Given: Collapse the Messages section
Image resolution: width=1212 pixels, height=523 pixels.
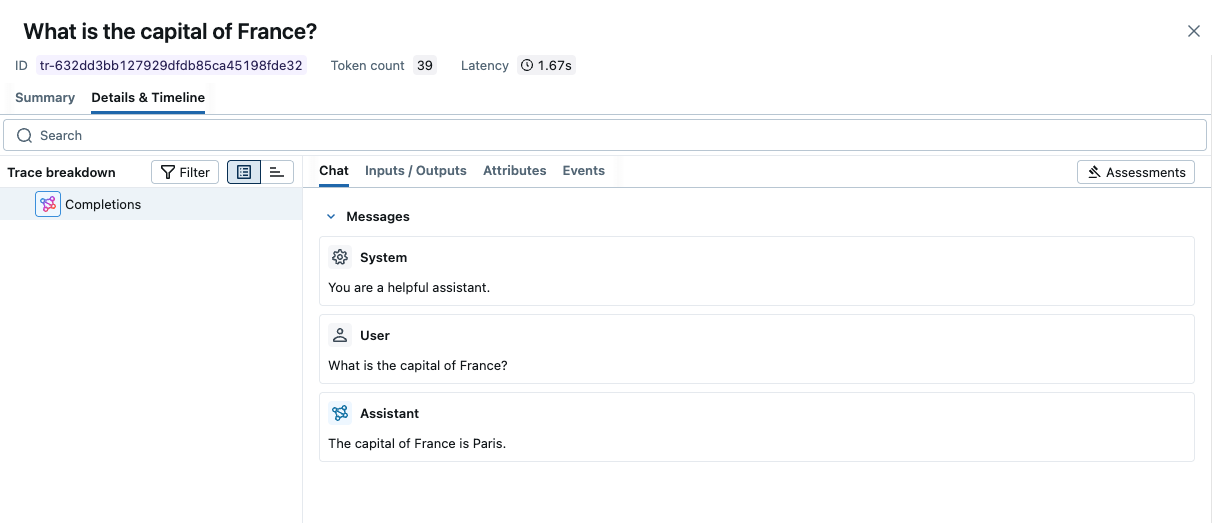Looking at the screenshot, I should pos(331,216).
